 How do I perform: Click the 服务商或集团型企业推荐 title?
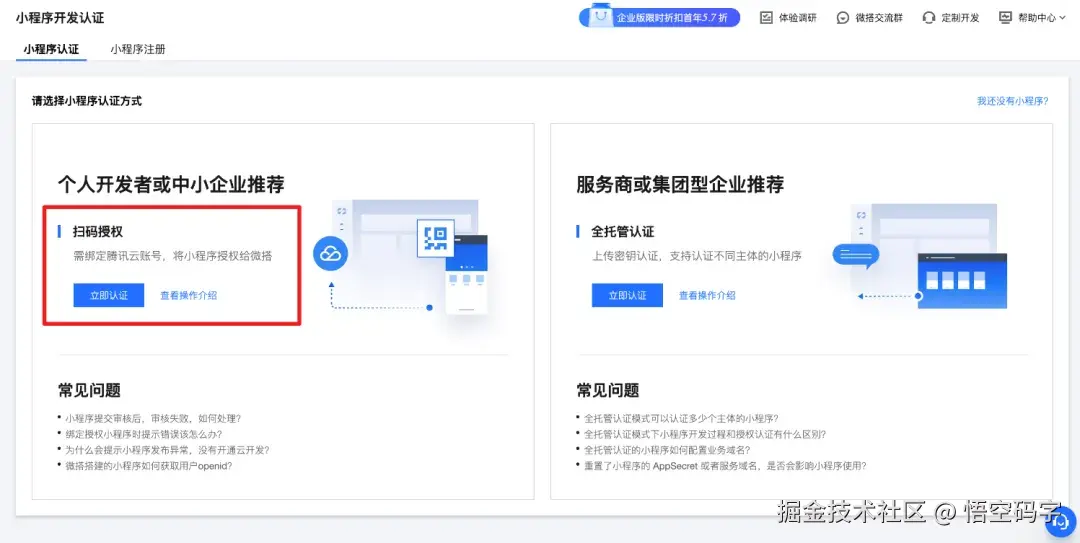click(680, 184)
